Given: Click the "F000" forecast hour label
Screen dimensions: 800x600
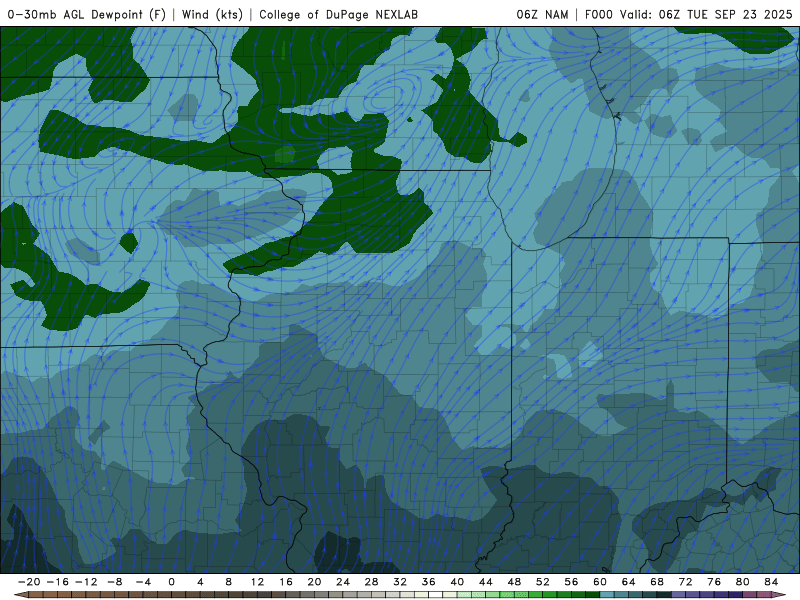Looking at the screenshot, I should [x=598, y=14].
